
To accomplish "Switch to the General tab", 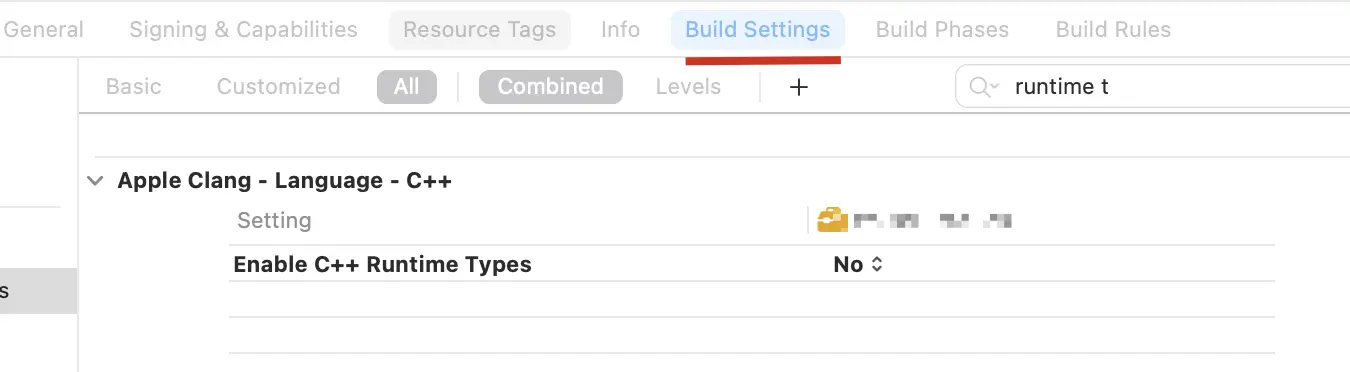I will click(x=44, y=30).
